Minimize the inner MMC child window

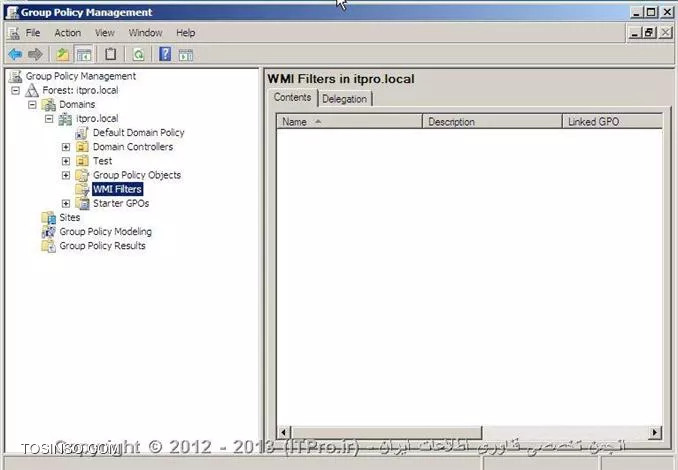point(634,33)
